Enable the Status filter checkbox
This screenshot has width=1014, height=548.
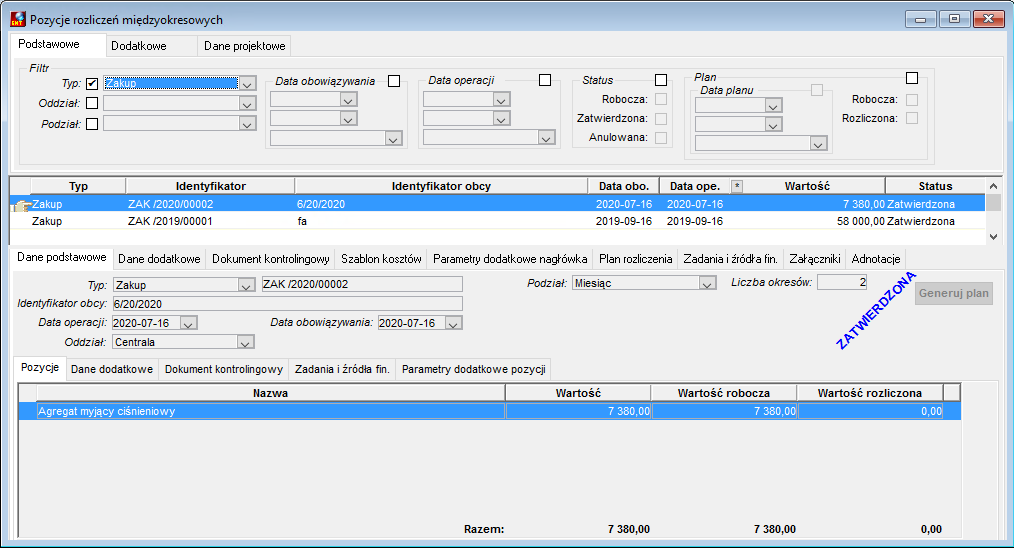tap(661, 80)
